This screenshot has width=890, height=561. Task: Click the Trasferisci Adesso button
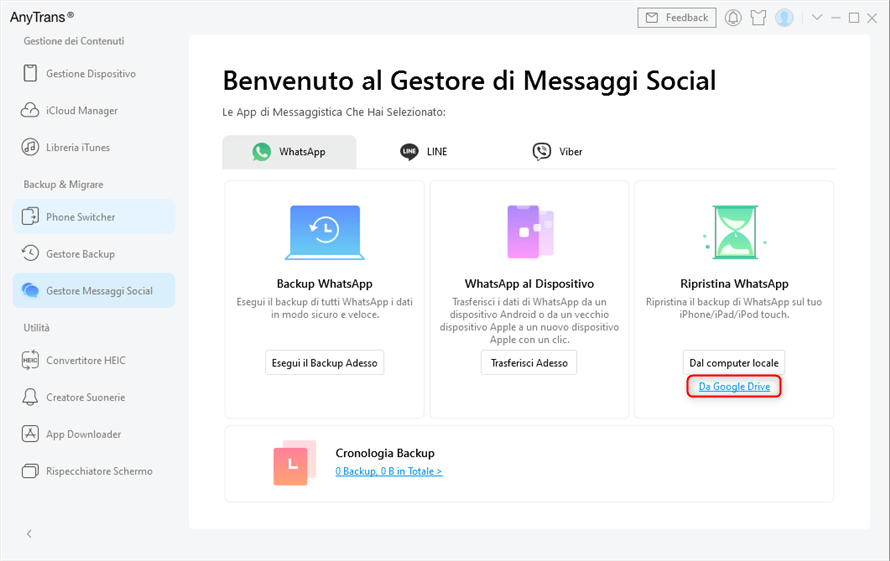529,363
